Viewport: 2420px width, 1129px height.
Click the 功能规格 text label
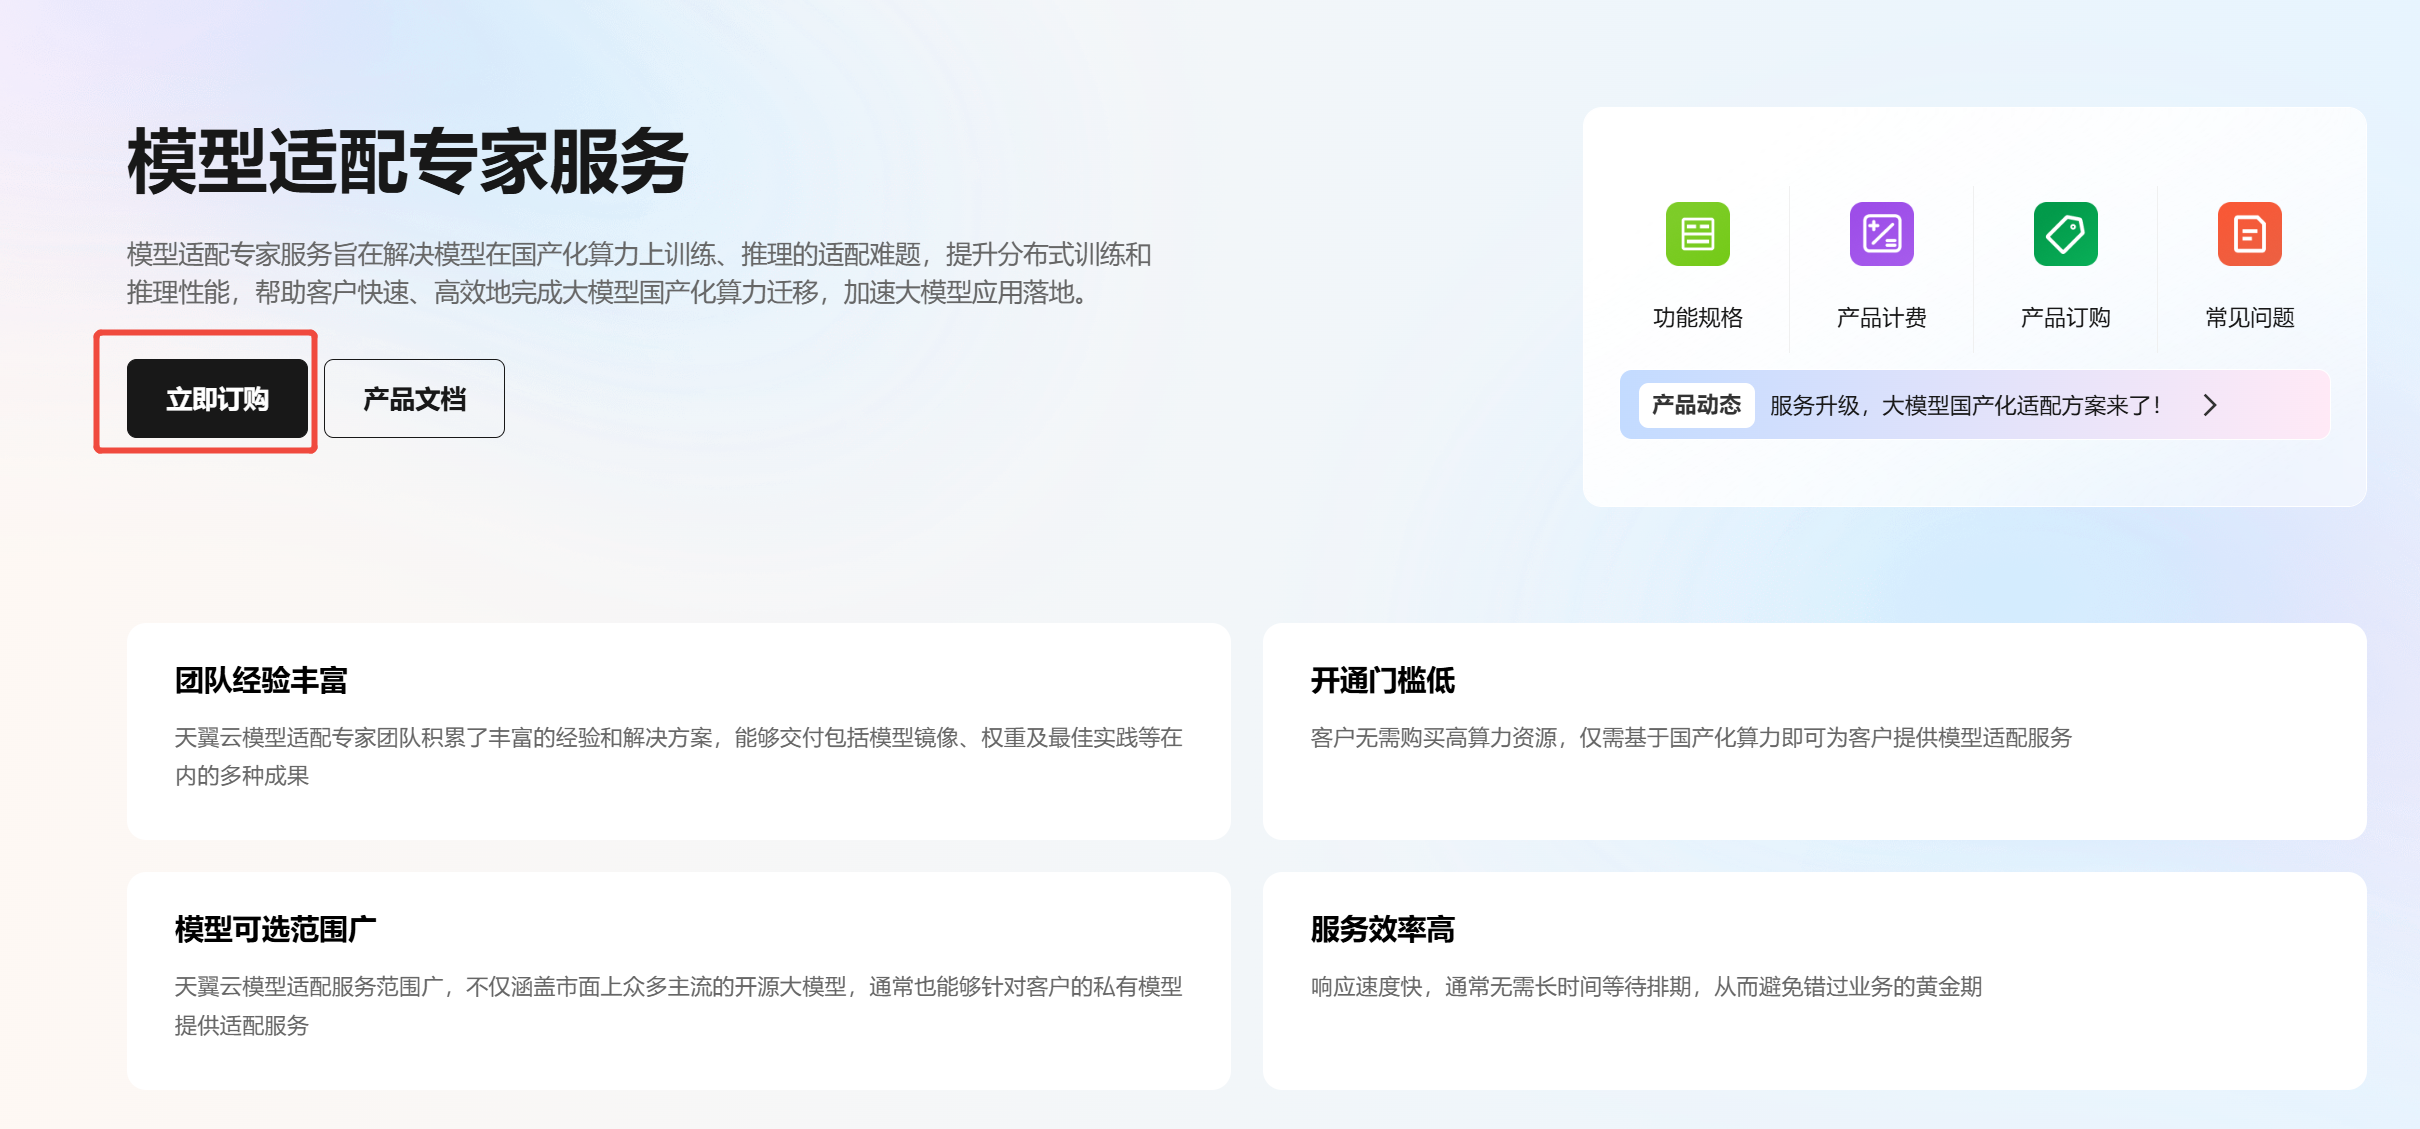1697,318
